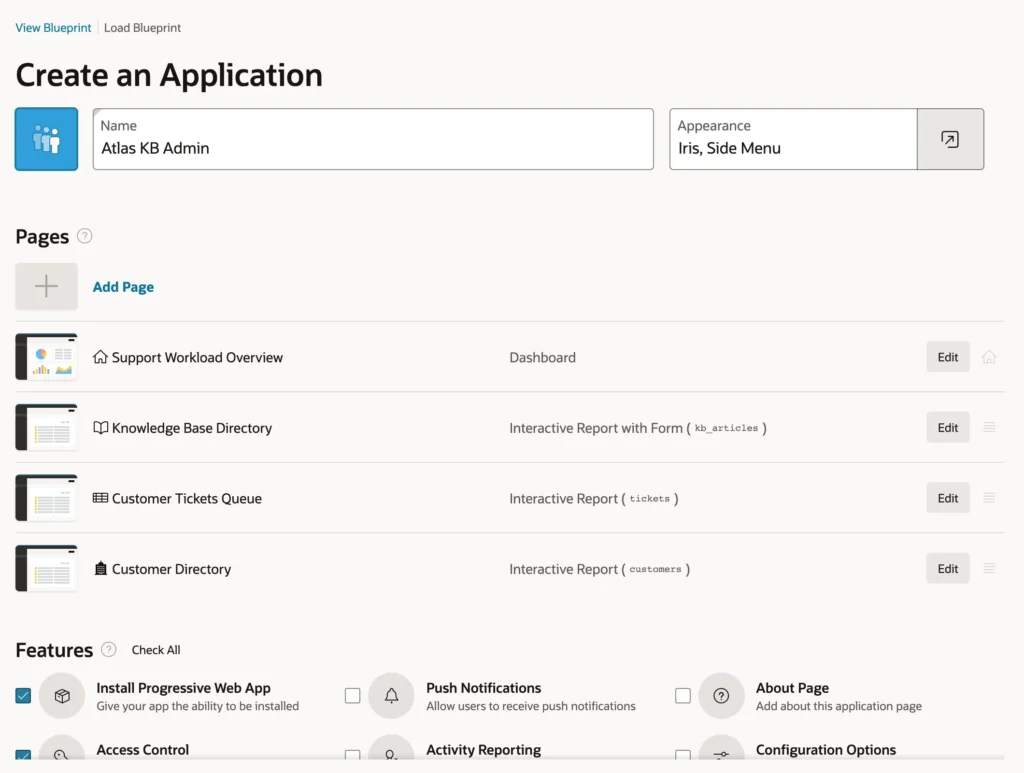
Task: Click the customers table name
Action: 655,569
